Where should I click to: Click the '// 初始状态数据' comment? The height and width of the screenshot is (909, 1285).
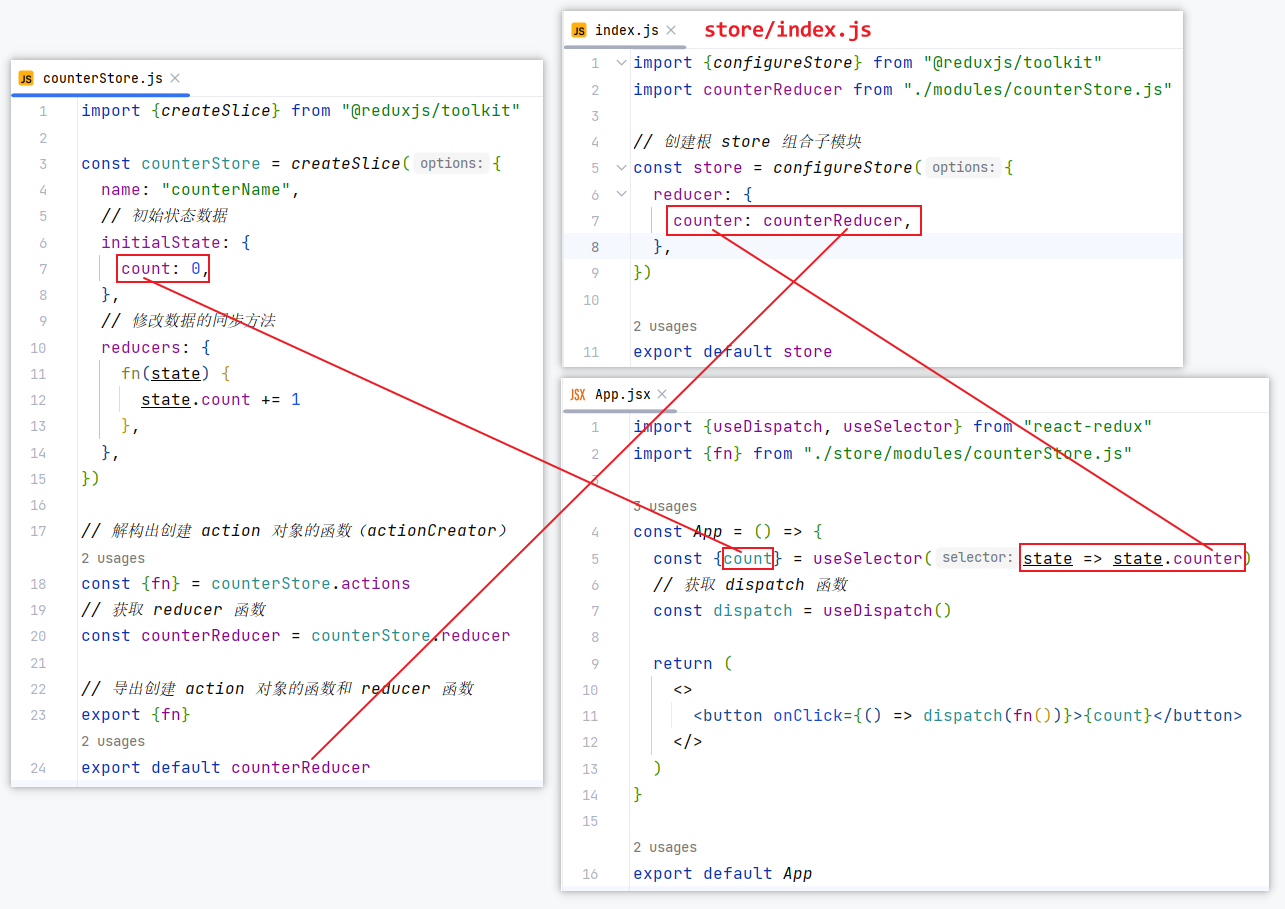click(164, 216)
